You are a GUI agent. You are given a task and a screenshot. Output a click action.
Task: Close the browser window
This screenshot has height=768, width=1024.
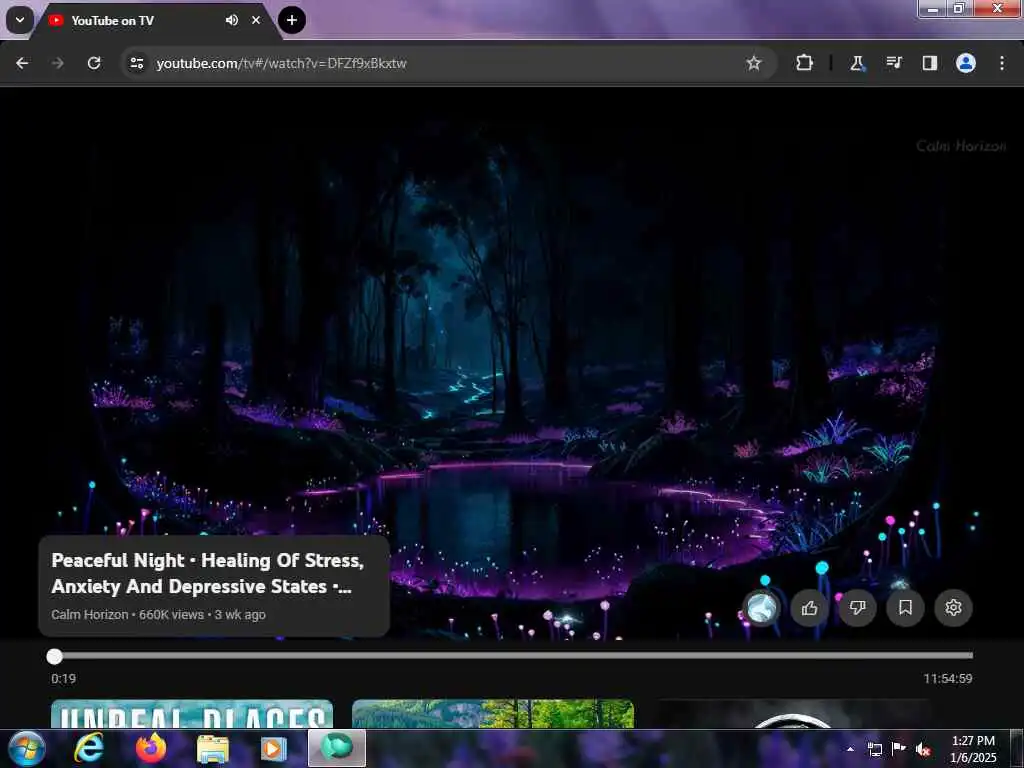(997, 8)
